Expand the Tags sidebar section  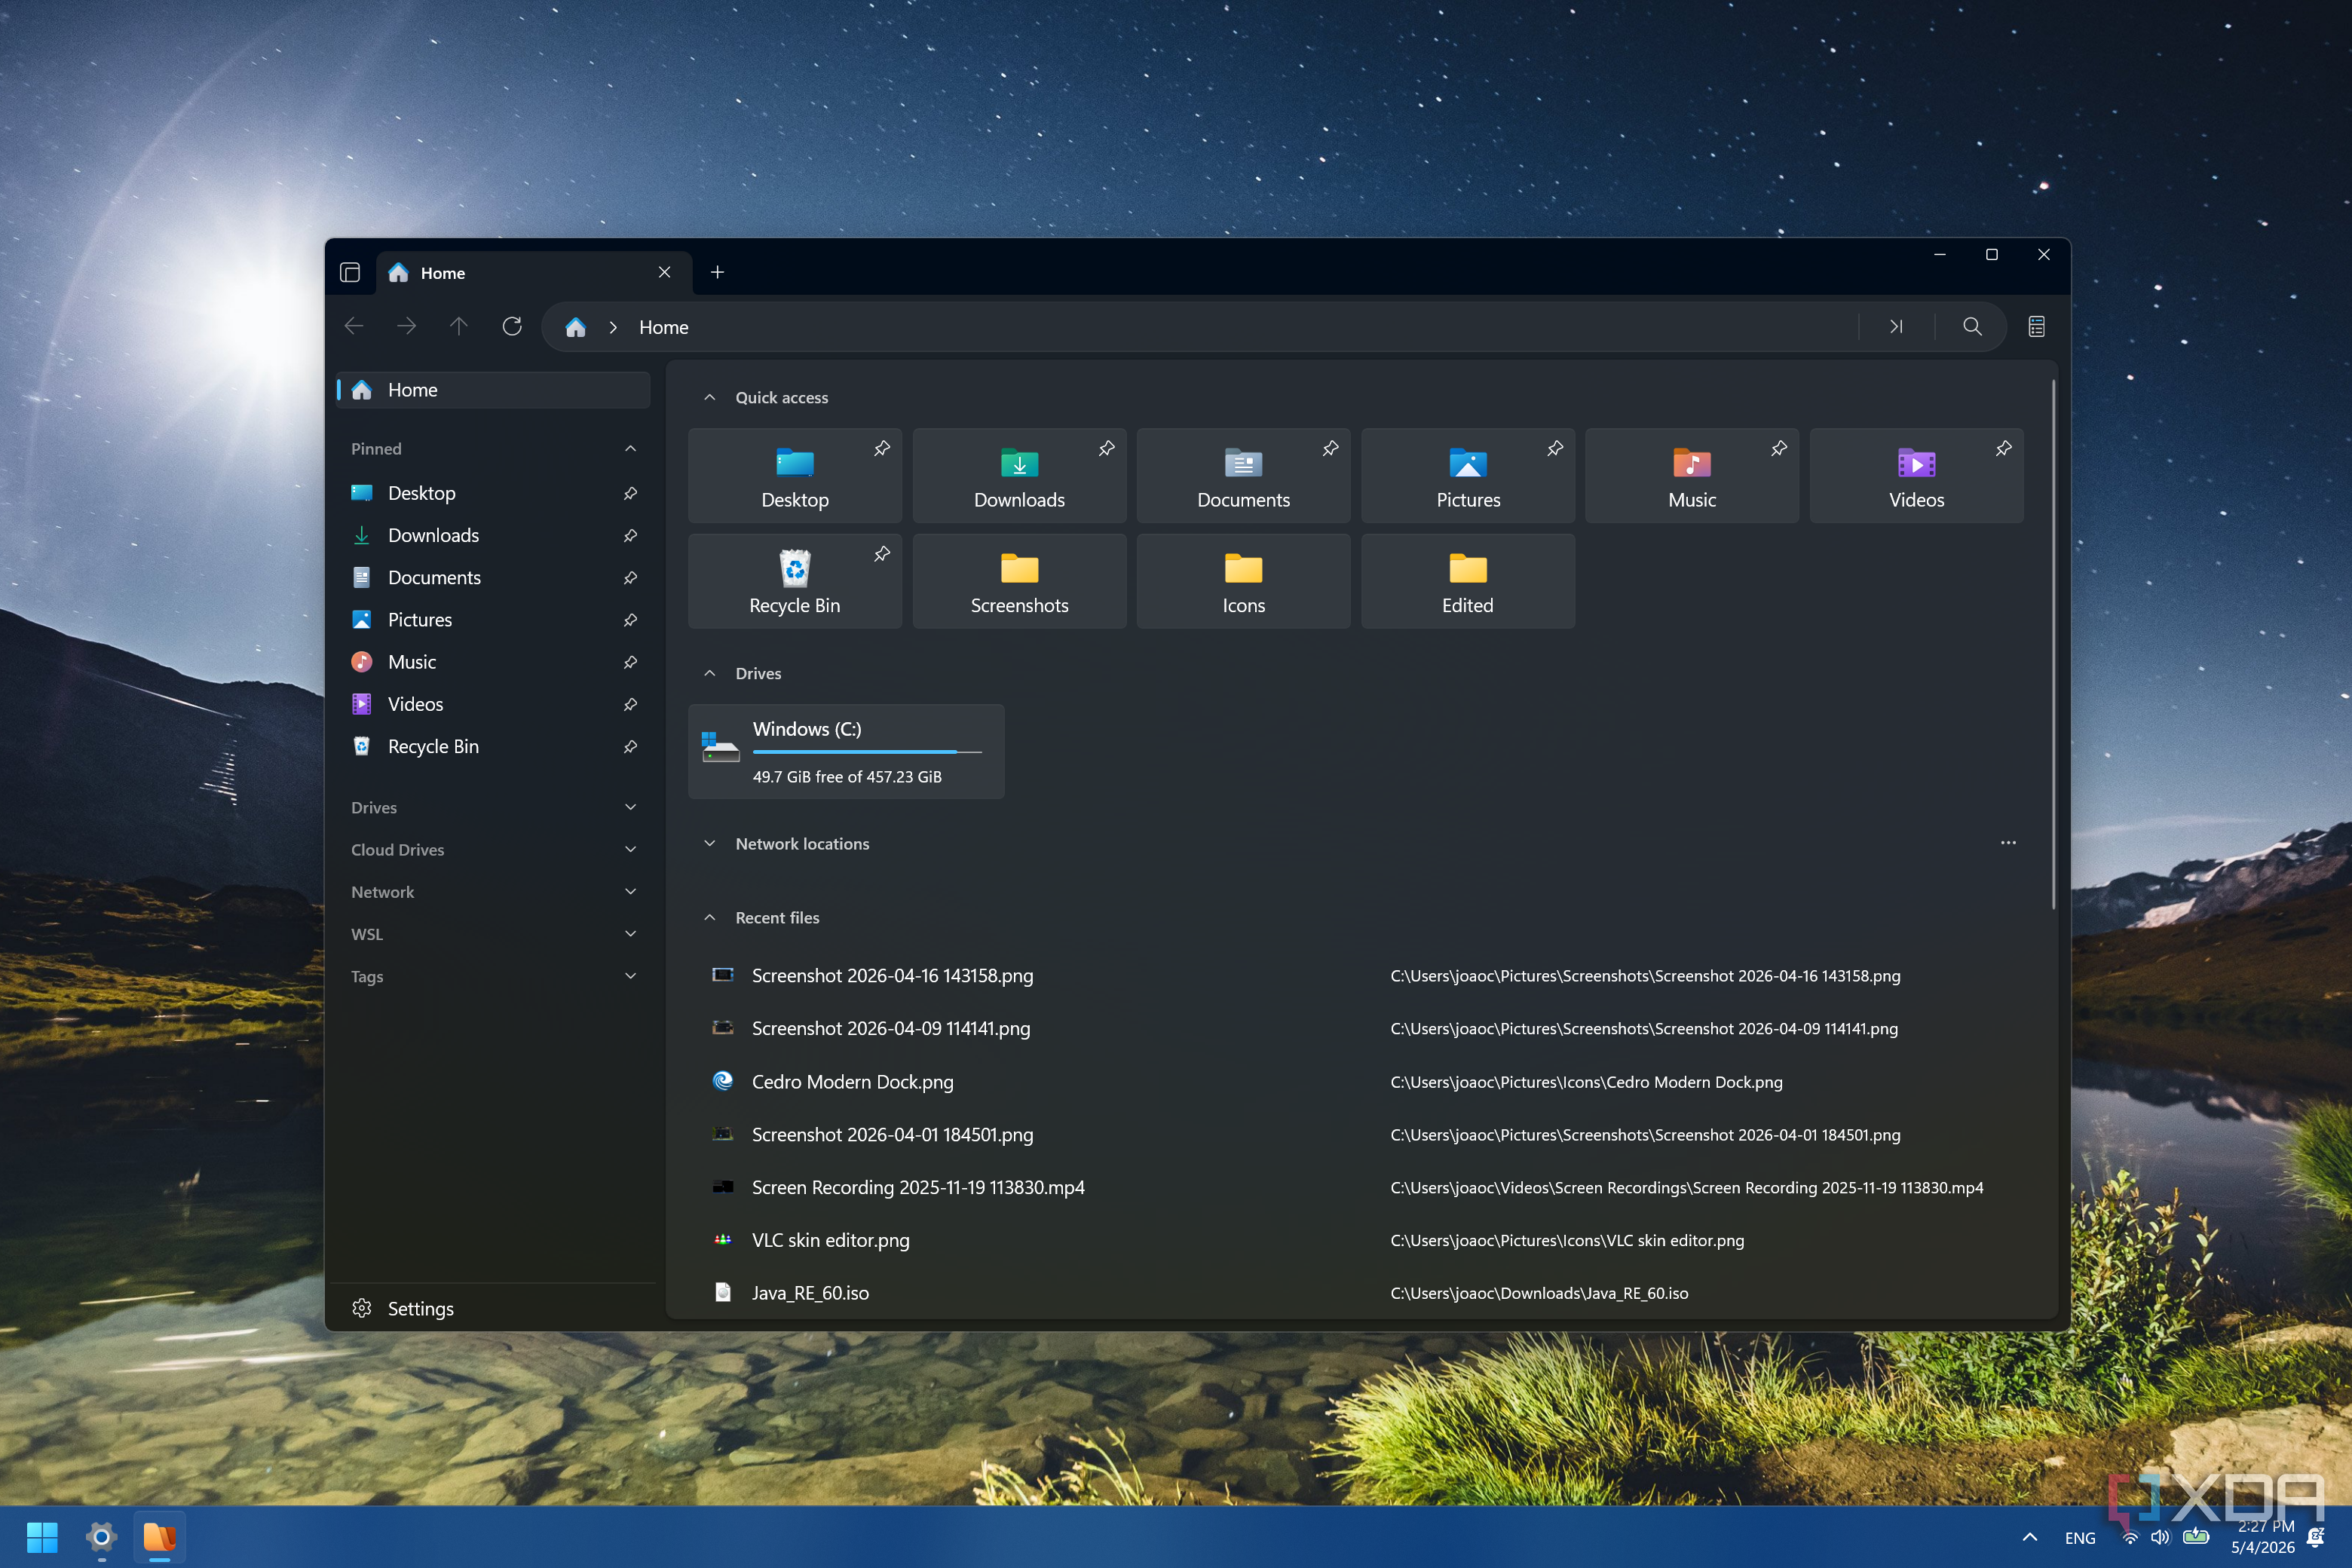coord(631,976)
